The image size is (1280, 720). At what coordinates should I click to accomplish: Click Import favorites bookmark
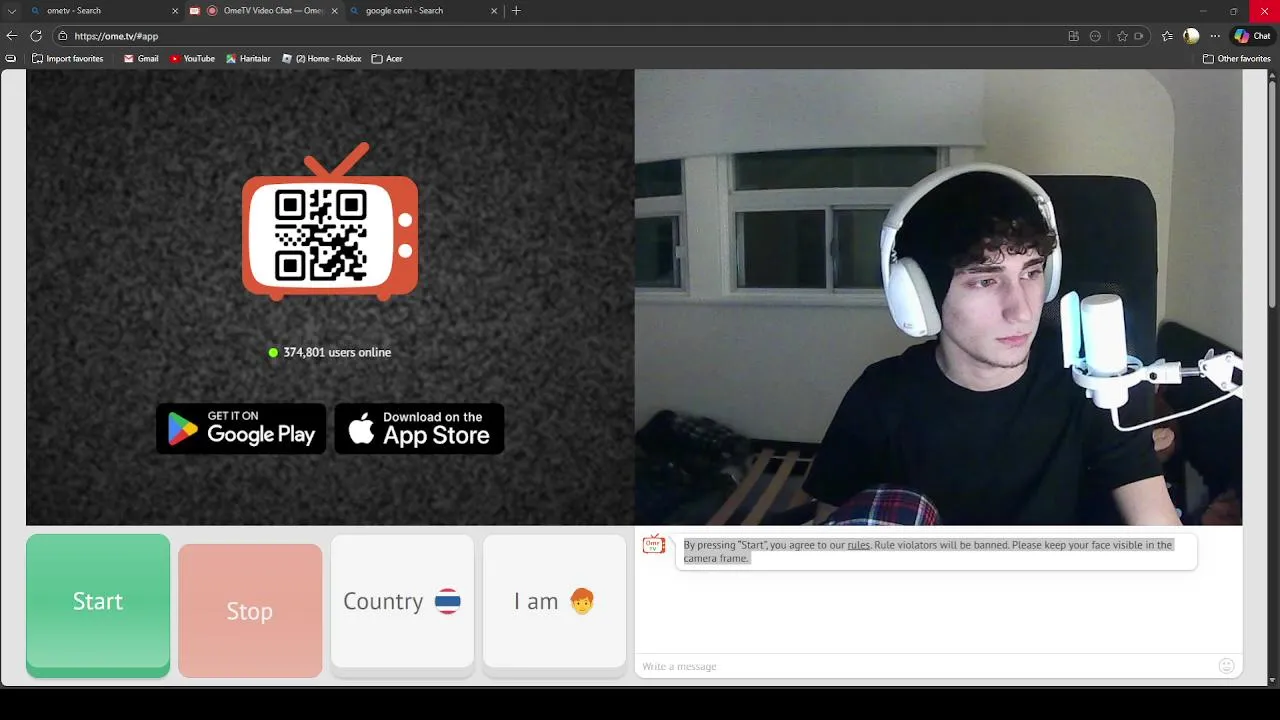[x=68, y=59]
